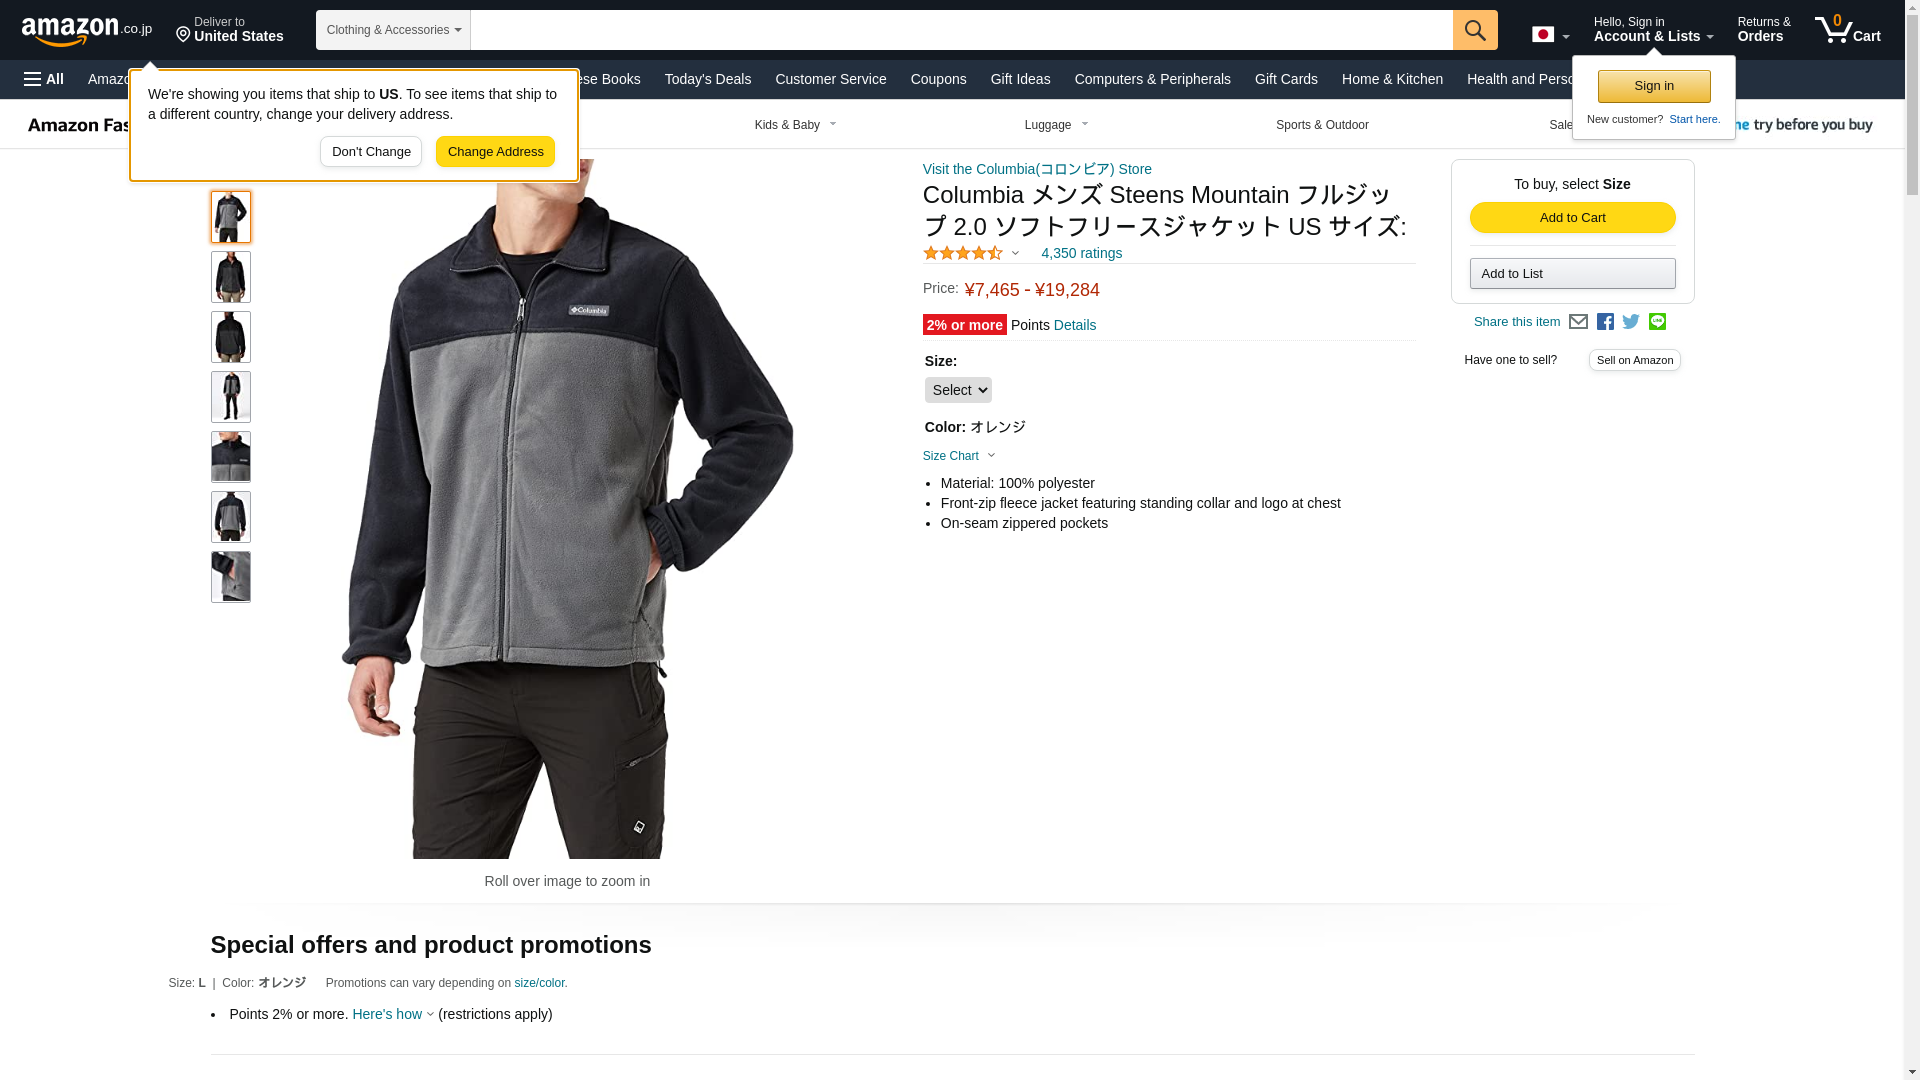Share this item on LINE
Viewport: 1920px width, 1080px height.
tap(1657, 321)
